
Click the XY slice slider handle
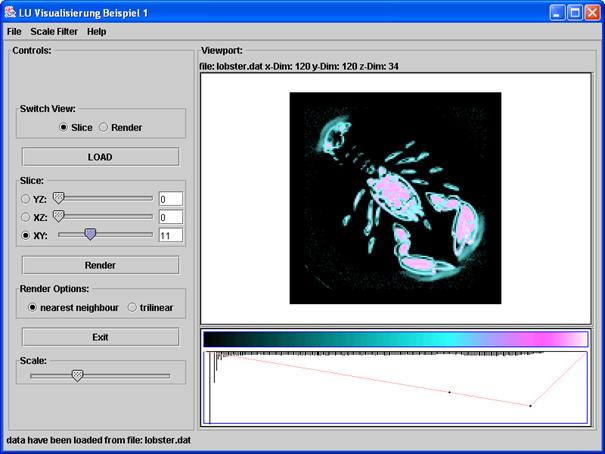[90, 234]
